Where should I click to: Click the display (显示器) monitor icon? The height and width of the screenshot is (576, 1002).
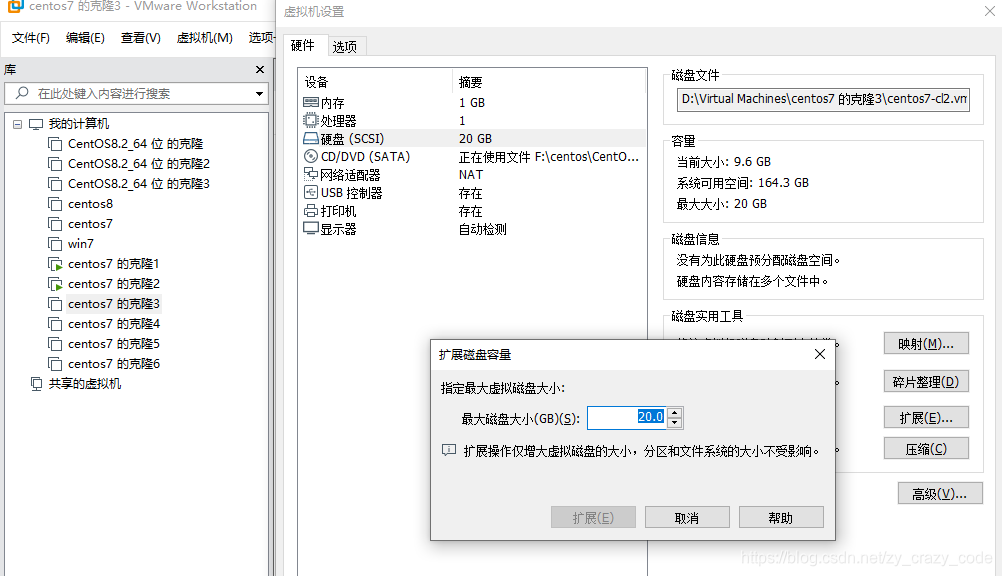[x=311, y=228]
